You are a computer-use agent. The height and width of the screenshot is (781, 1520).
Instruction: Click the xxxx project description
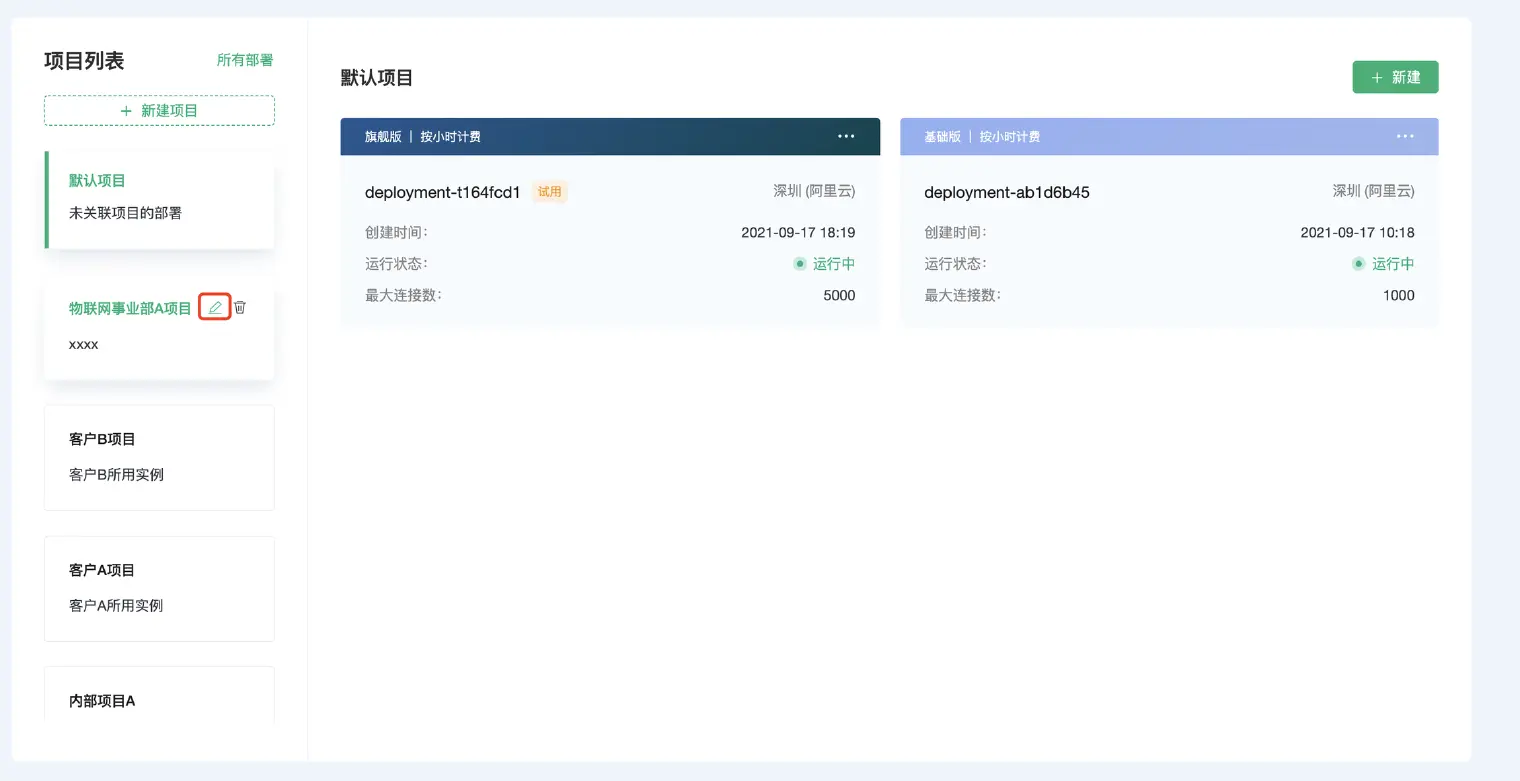click(84, 344)
